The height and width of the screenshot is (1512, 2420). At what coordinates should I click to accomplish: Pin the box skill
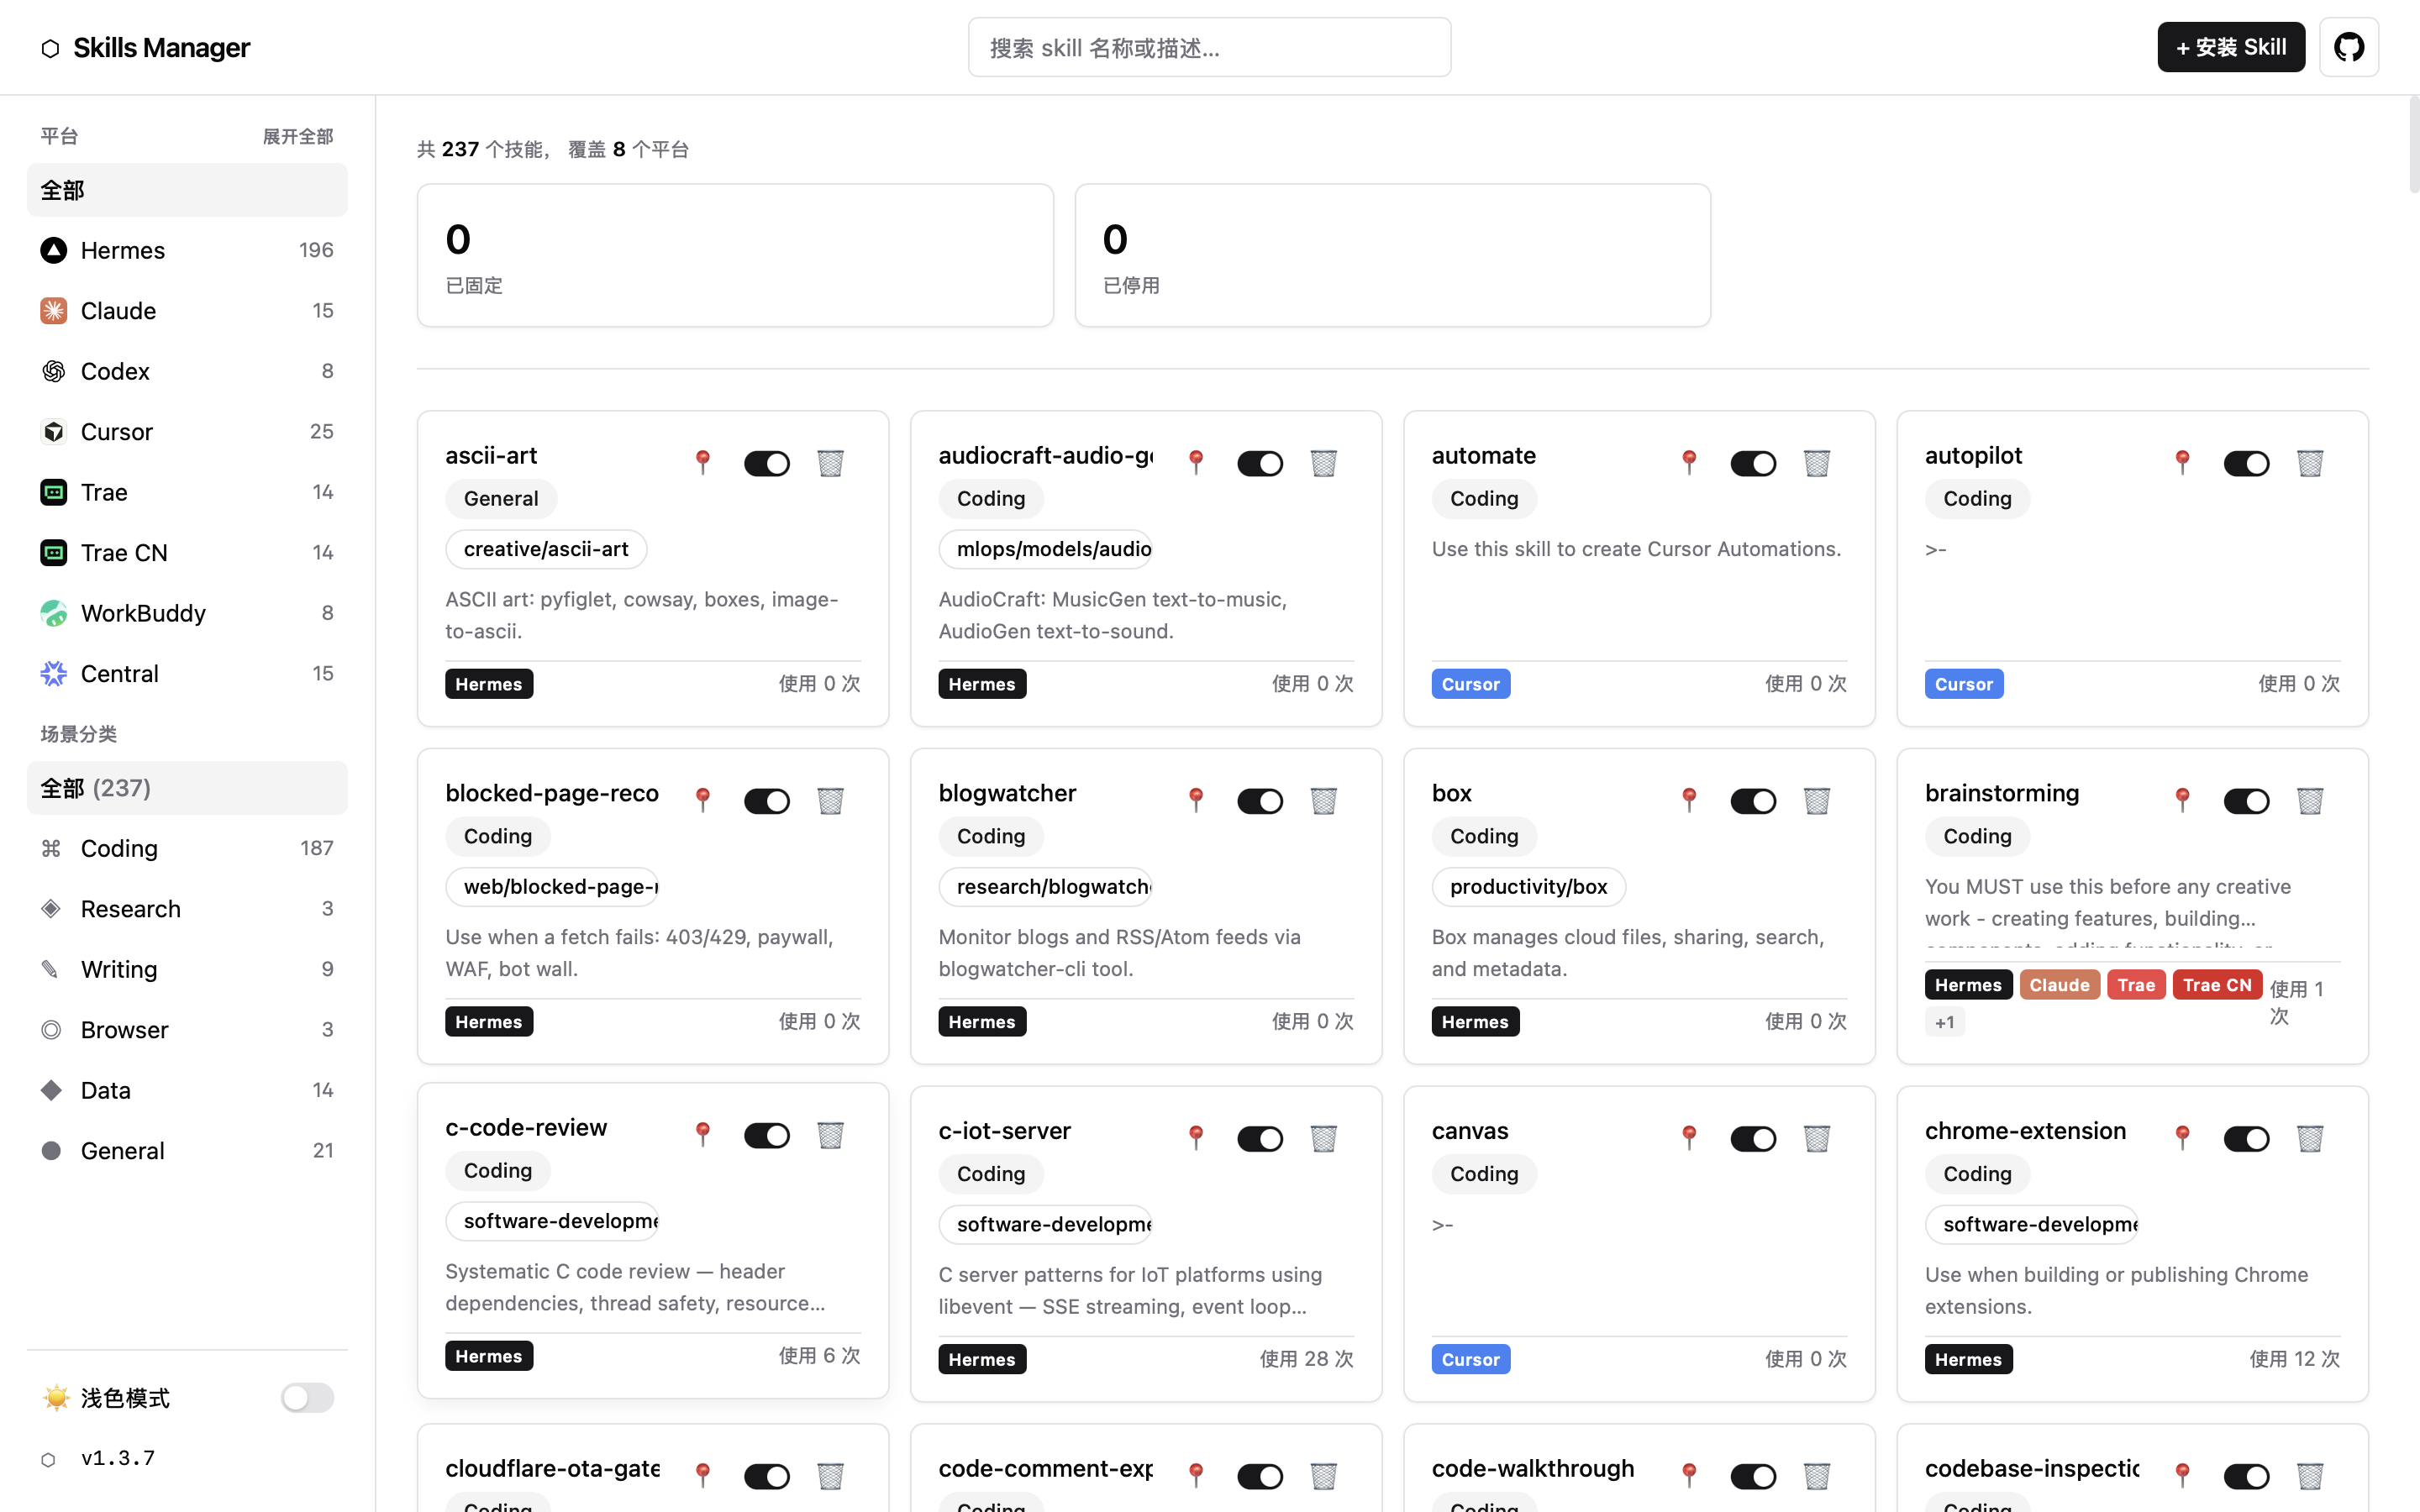[1689, 800]
